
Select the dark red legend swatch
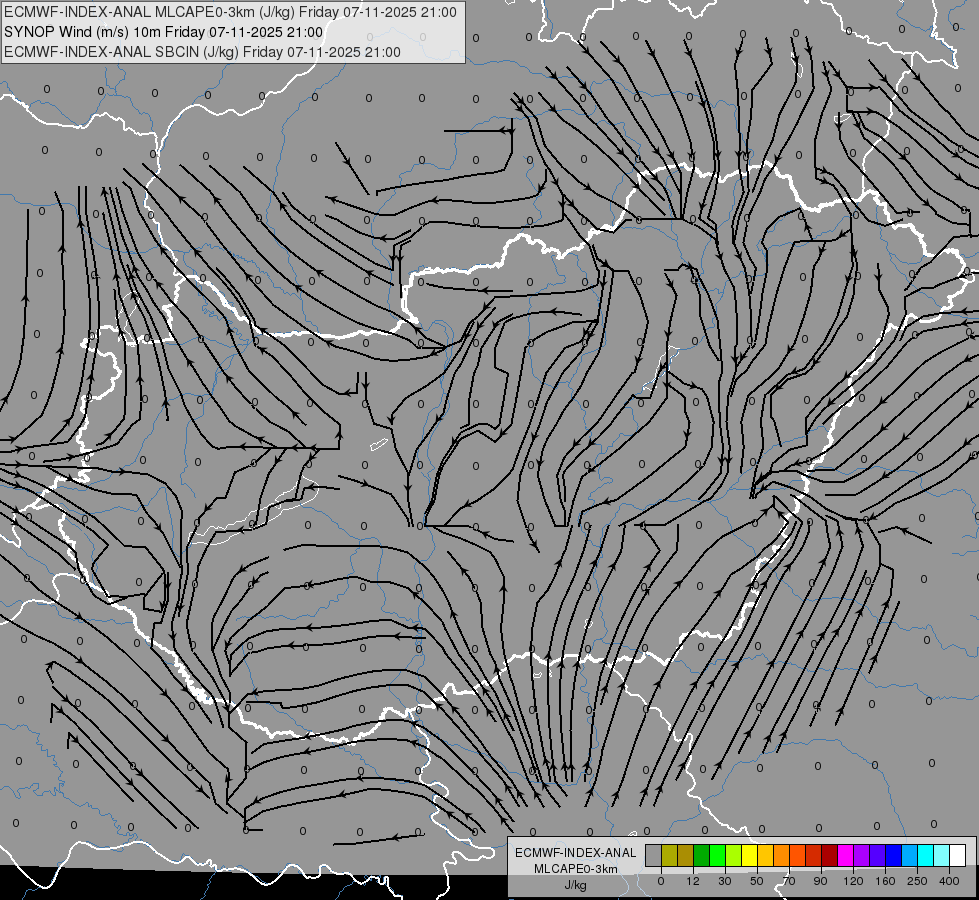pos(829,855)
